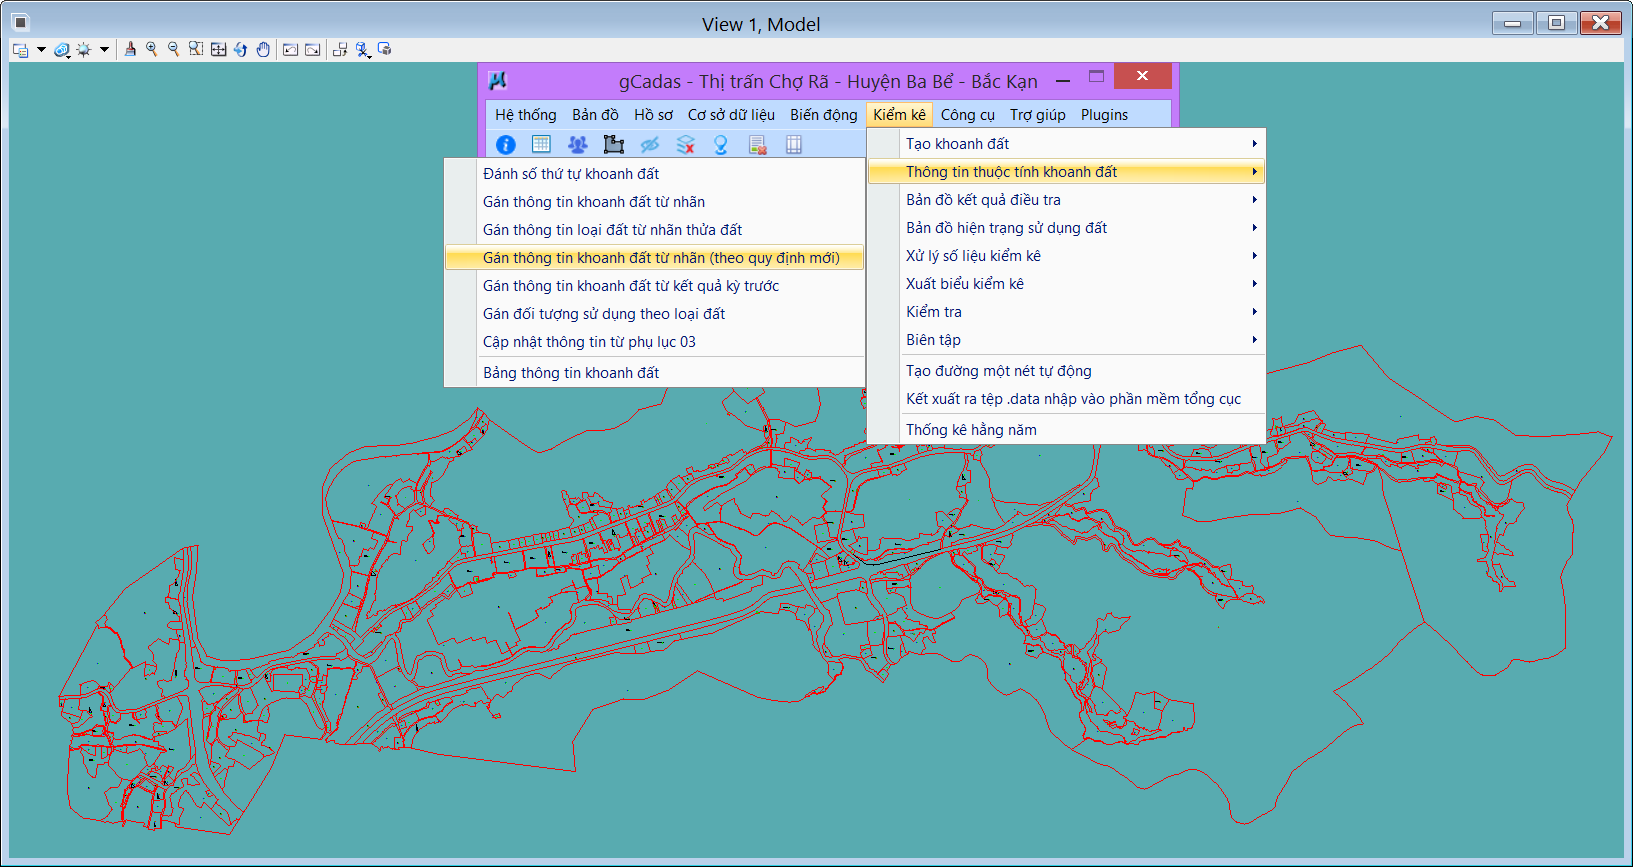Open the Công cụ menu
The image size is (1633, 867).
click(x=967, y=115)
